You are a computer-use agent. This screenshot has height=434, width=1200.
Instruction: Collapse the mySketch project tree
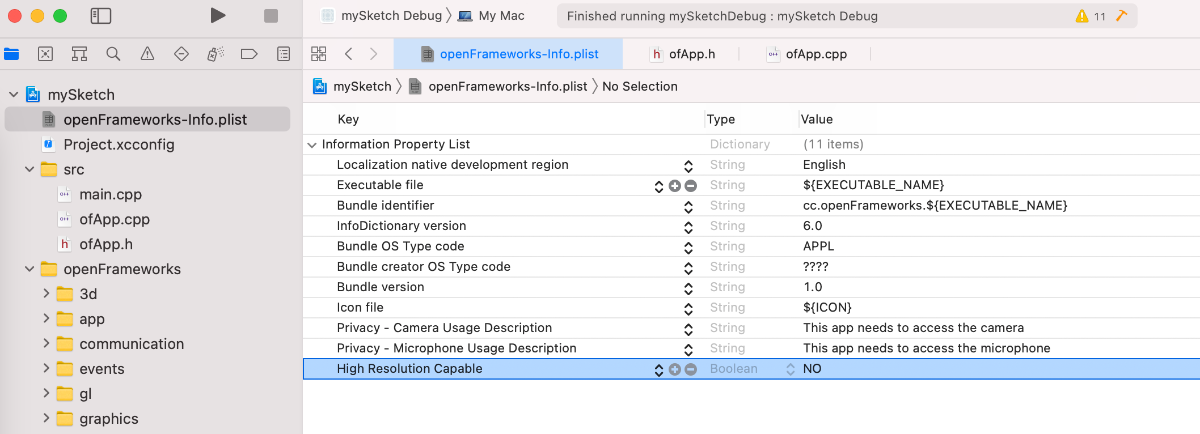tap(13, 95)
